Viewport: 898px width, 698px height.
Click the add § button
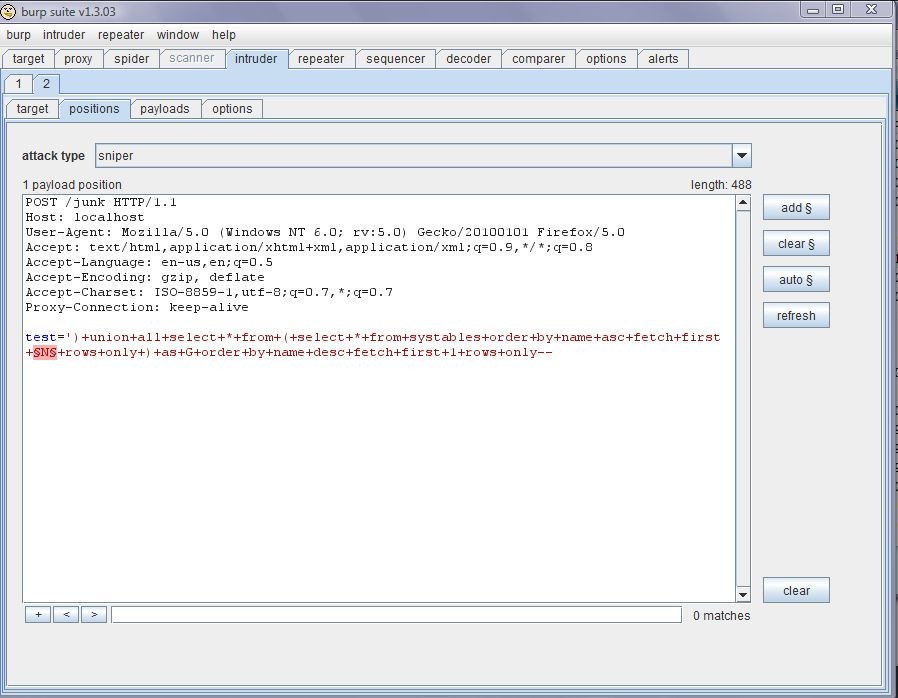point(796,208)
